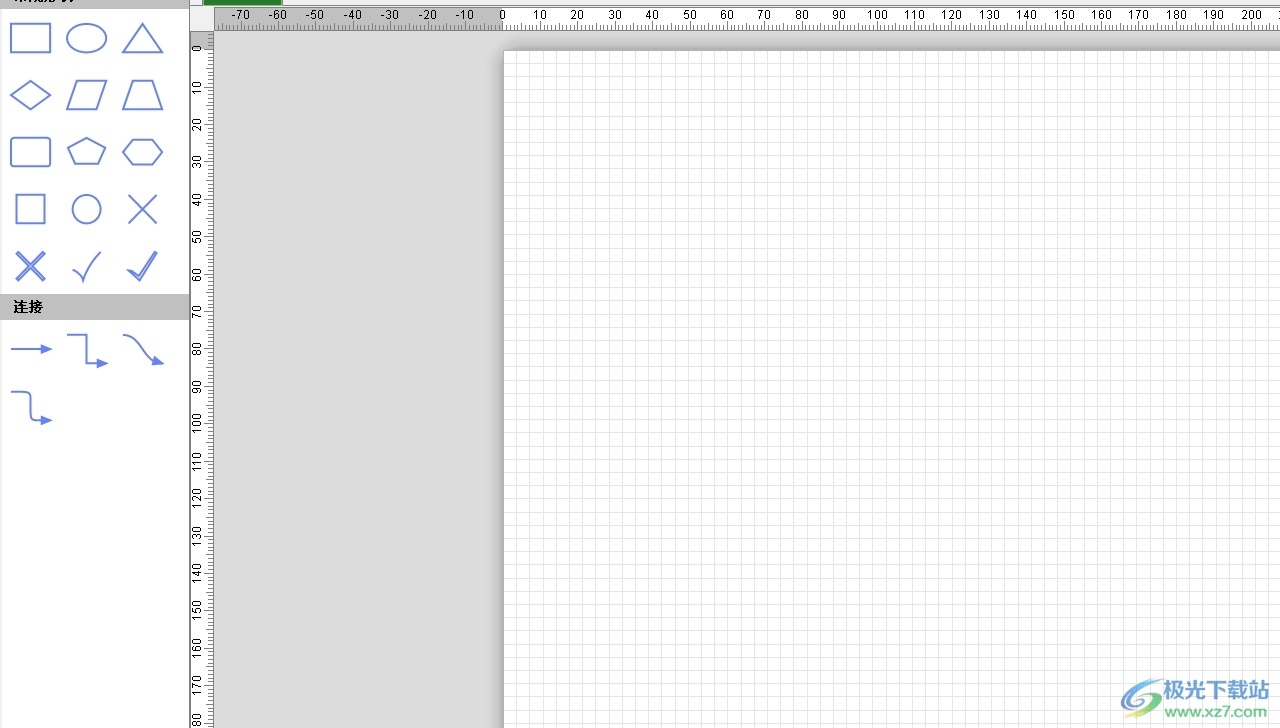1280x728 pixels.
Task: Choose the trapezoid shape
Action: (x=142, y=96)
